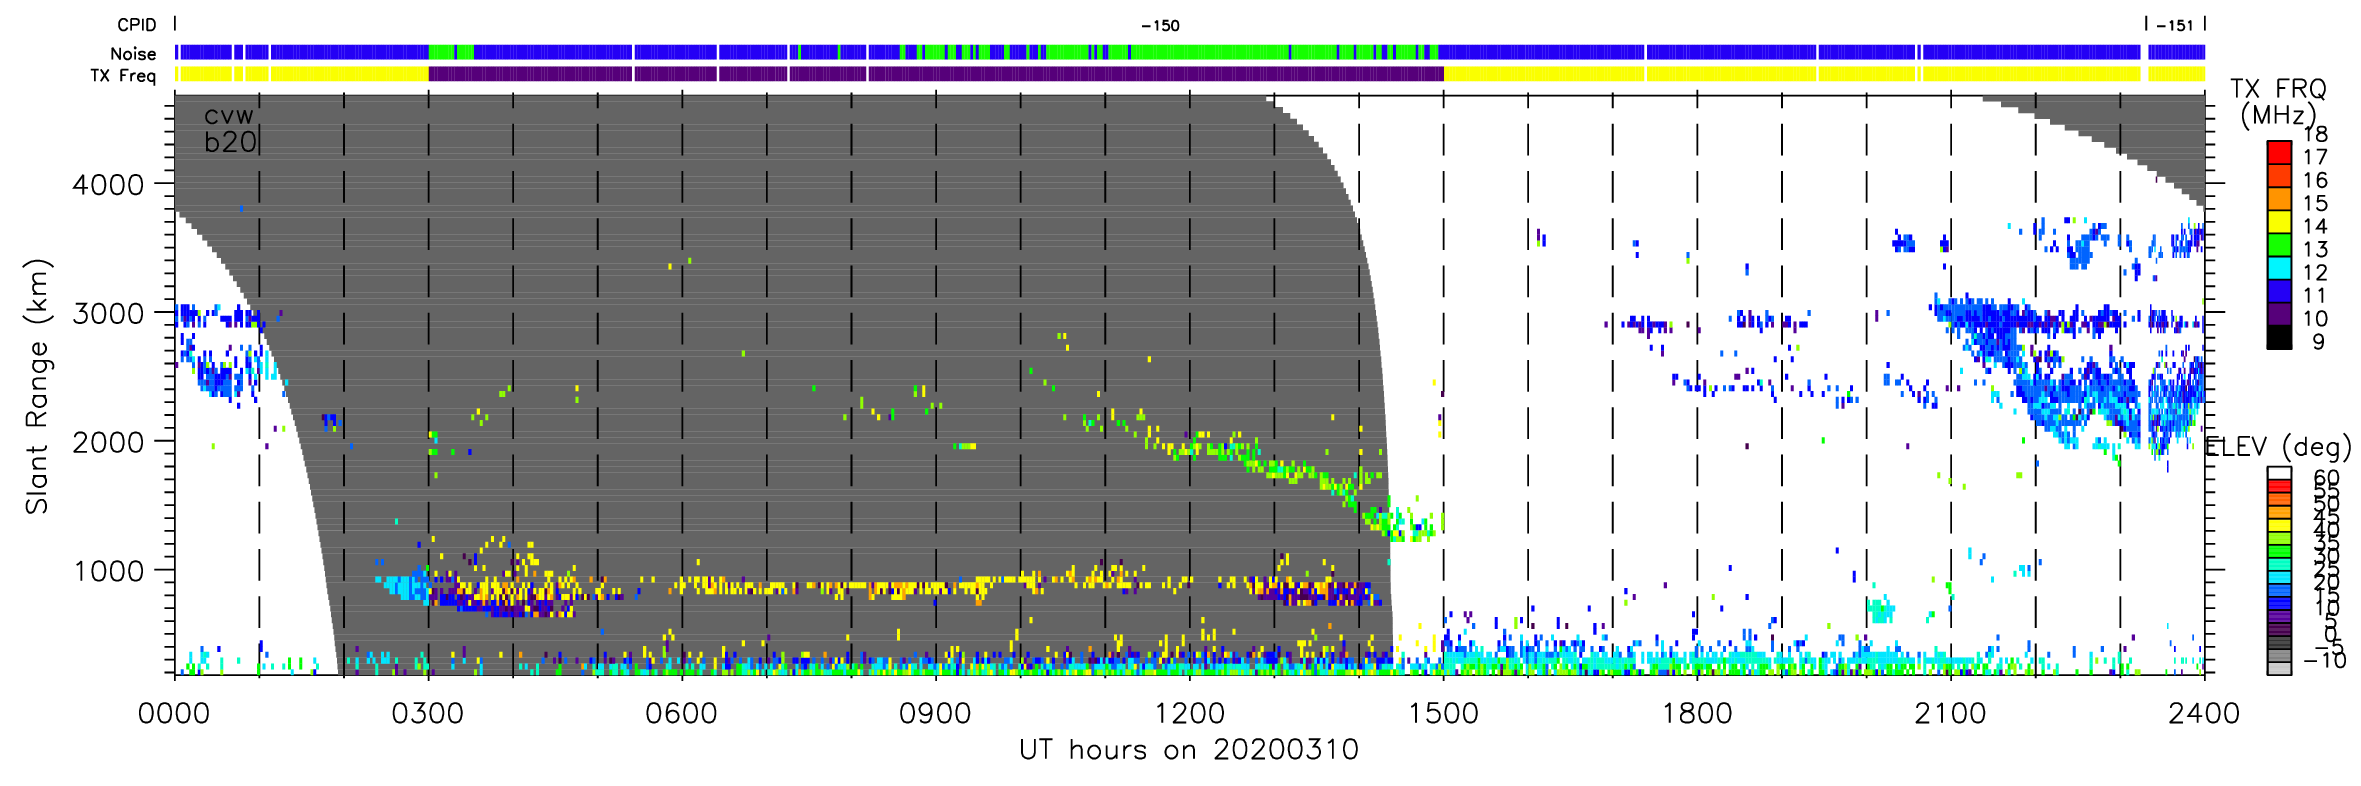
Task: Pick the blue 11–12 MHz swatch
Action: [2279, 290]
